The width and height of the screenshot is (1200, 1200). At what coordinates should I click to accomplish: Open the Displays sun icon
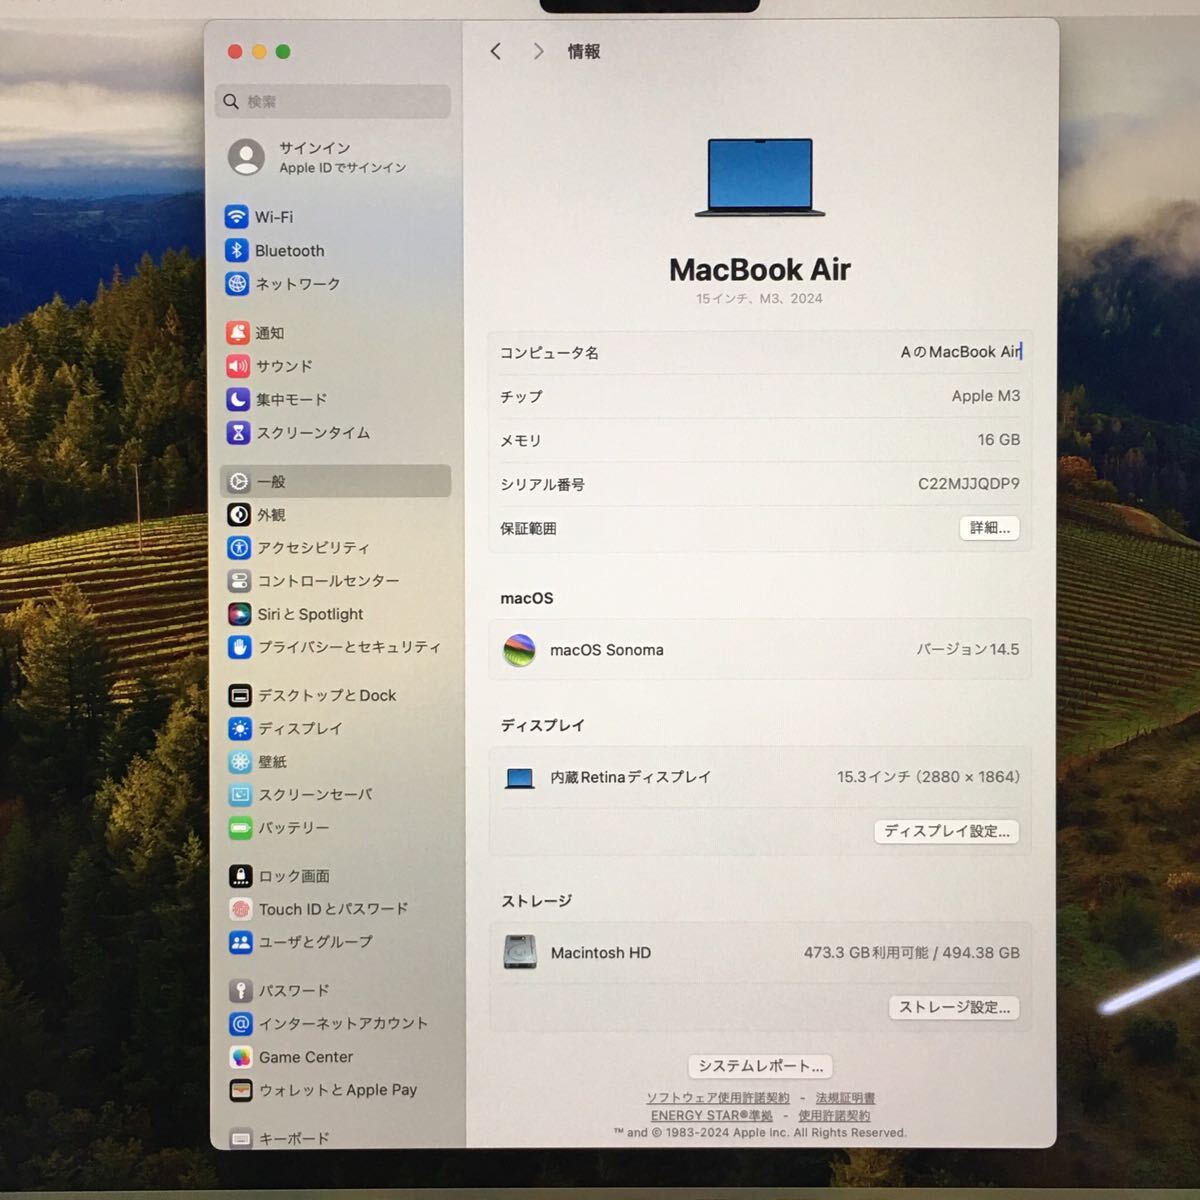[x=240, y=728]
